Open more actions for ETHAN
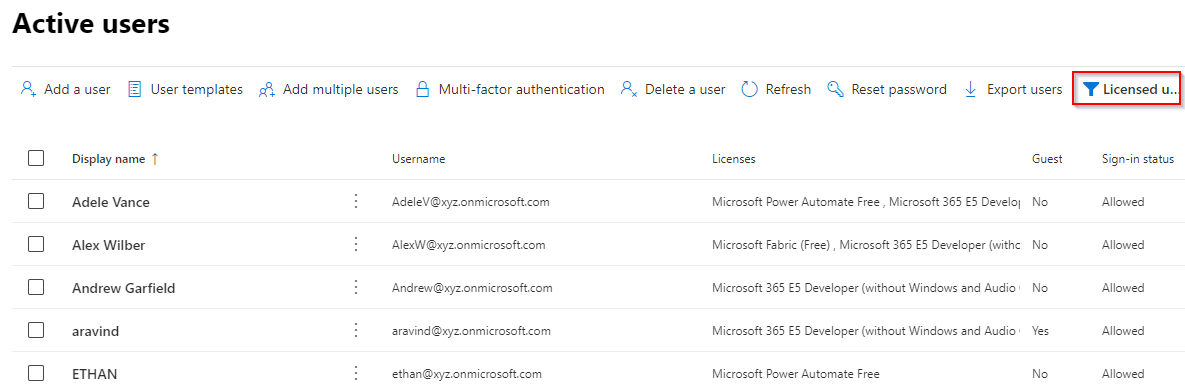 (x=356, y=374)
